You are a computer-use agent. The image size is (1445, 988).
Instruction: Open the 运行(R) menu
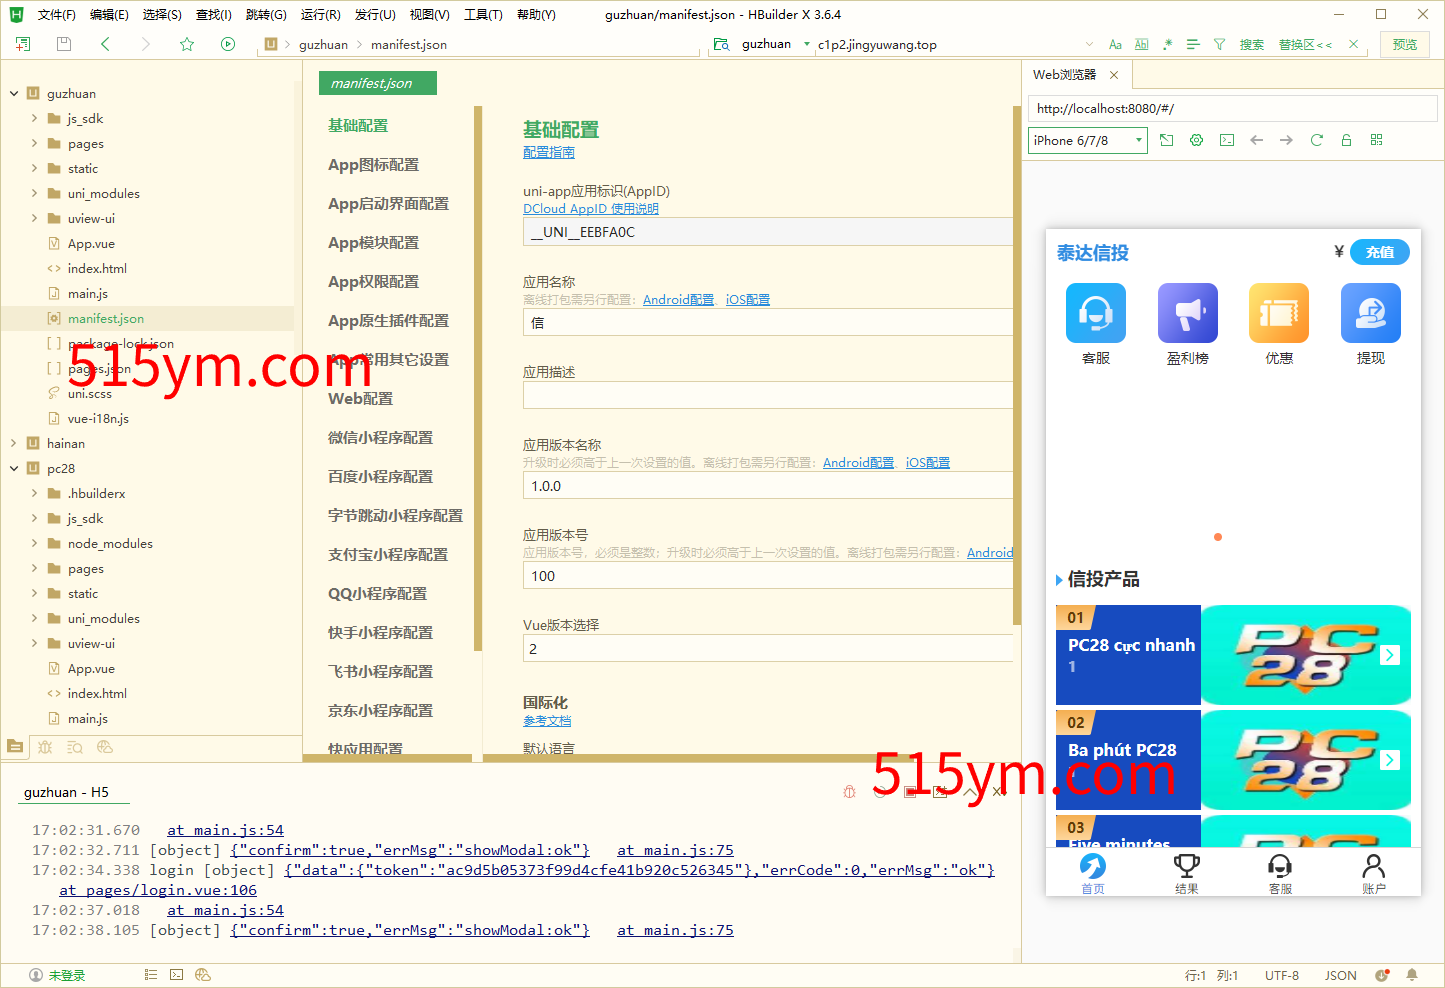pyautogui.click(x=320, y=15)
